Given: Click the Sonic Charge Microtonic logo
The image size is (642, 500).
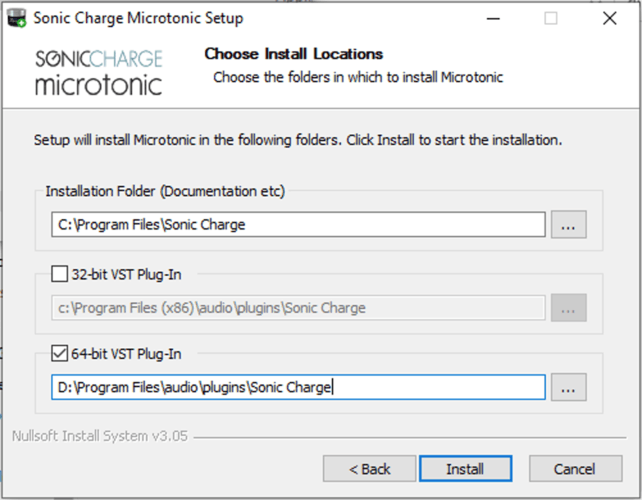Looking at the screenshot, I should [99, 72].
